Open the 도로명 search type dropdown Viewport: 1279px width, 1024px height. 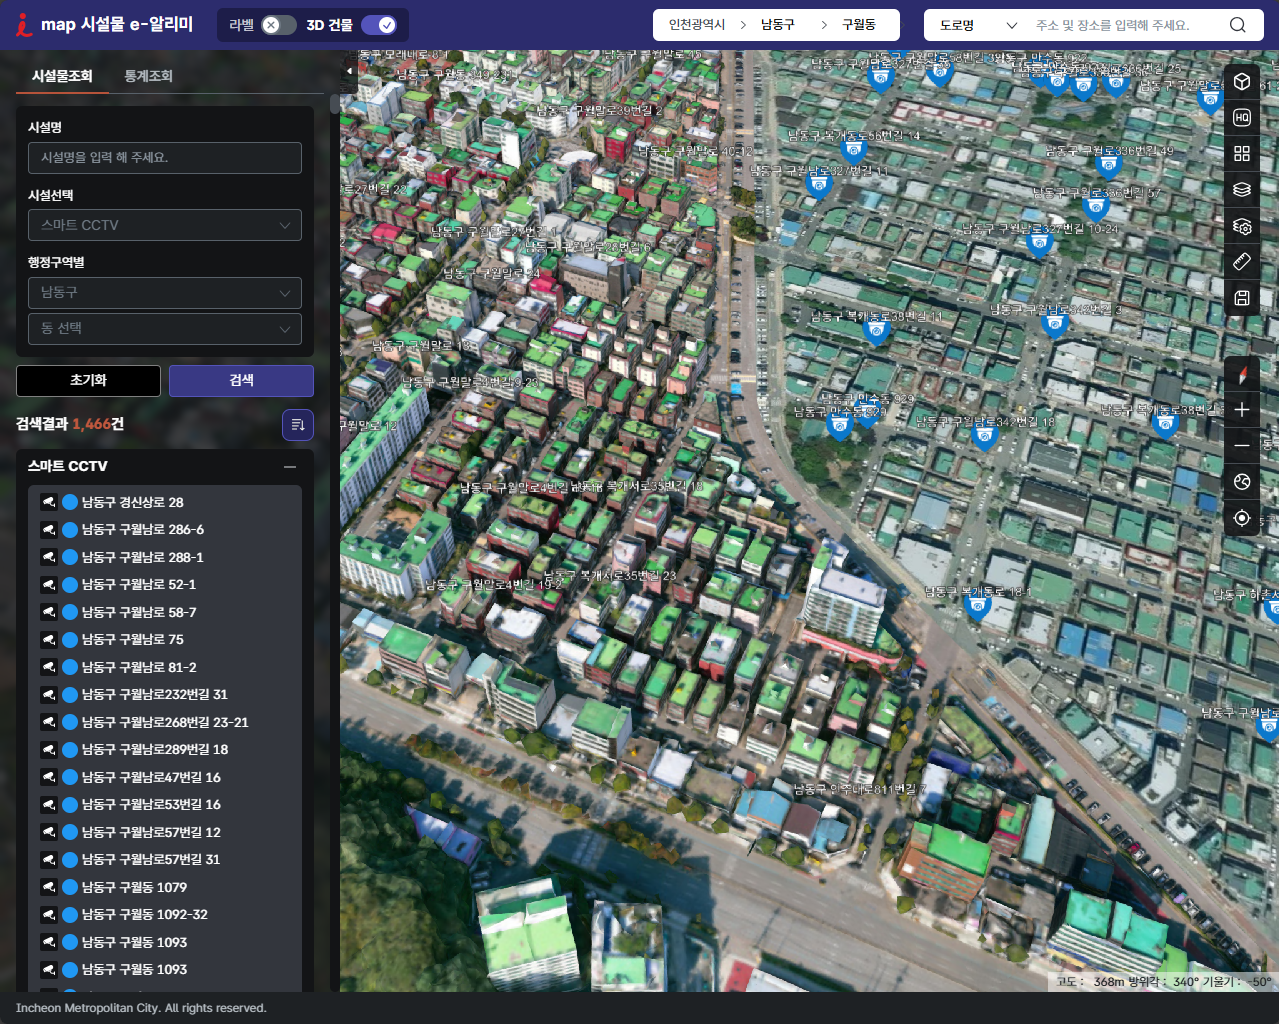[x=977, y=25]
